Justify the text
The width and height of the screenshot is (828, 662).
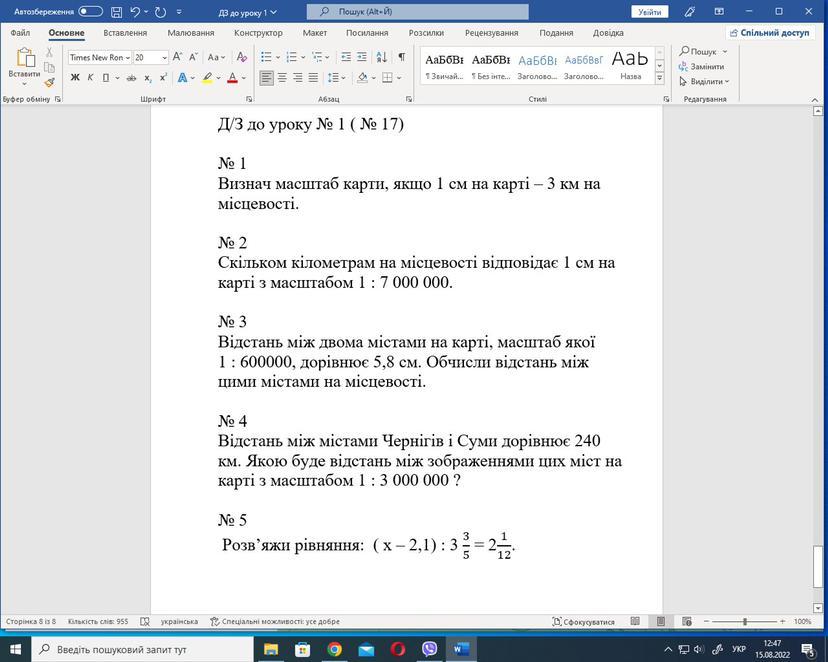(313, 78)
